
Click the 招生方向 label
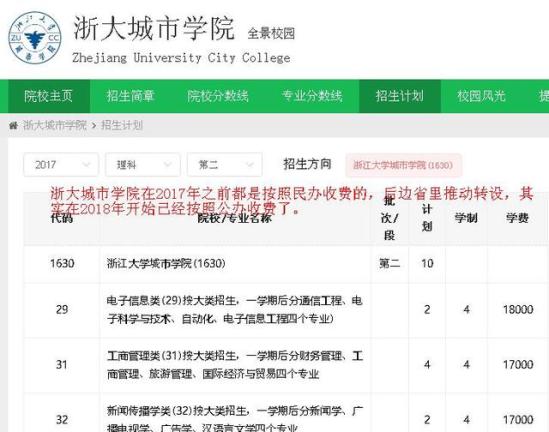[307, 164]
